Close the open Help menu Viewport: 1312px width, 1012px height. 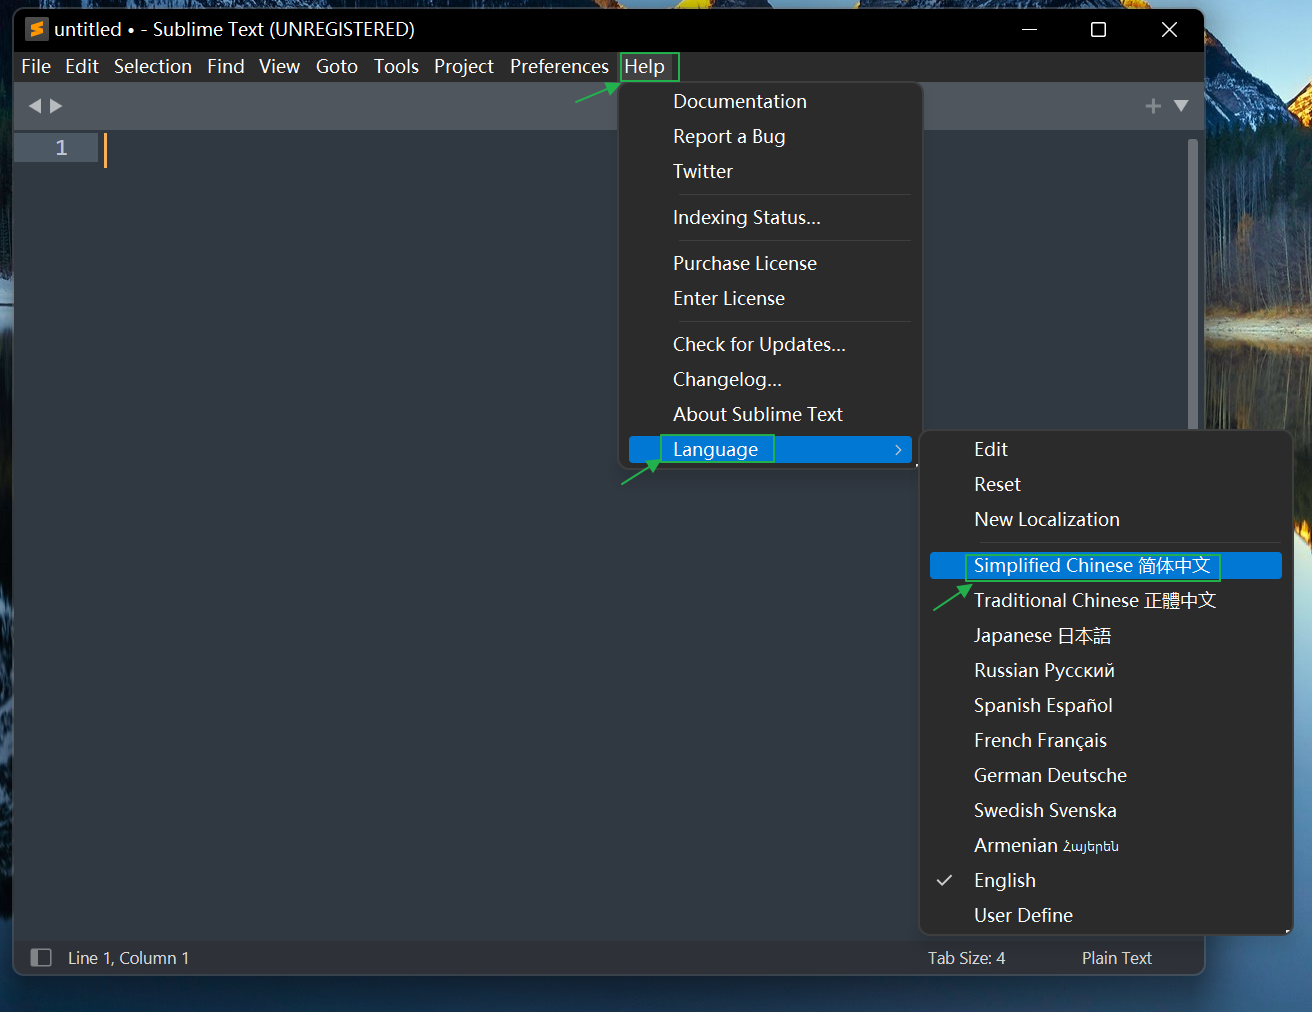(x=645, y=67)
